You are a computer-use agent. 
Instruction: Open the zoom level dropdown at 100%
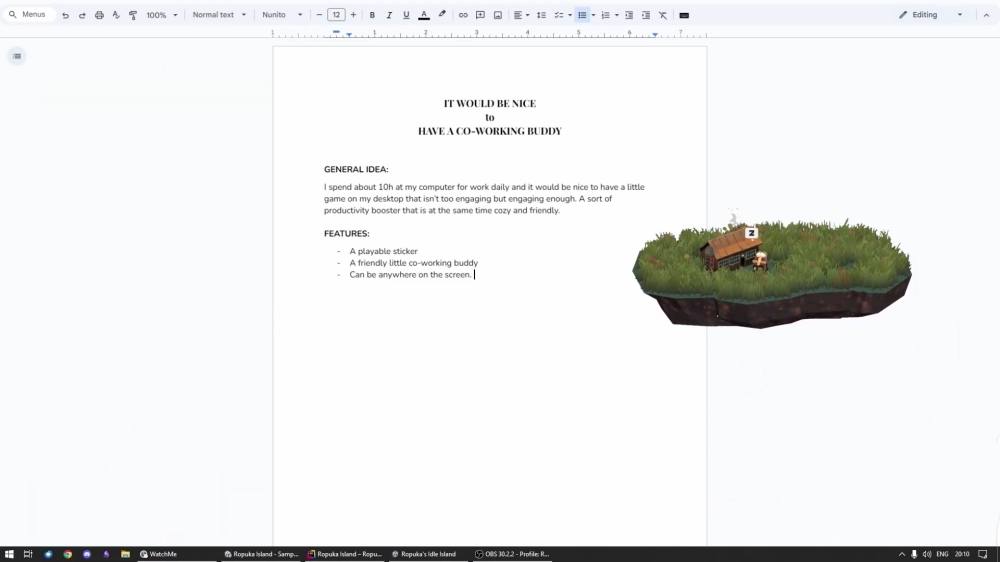161,15
